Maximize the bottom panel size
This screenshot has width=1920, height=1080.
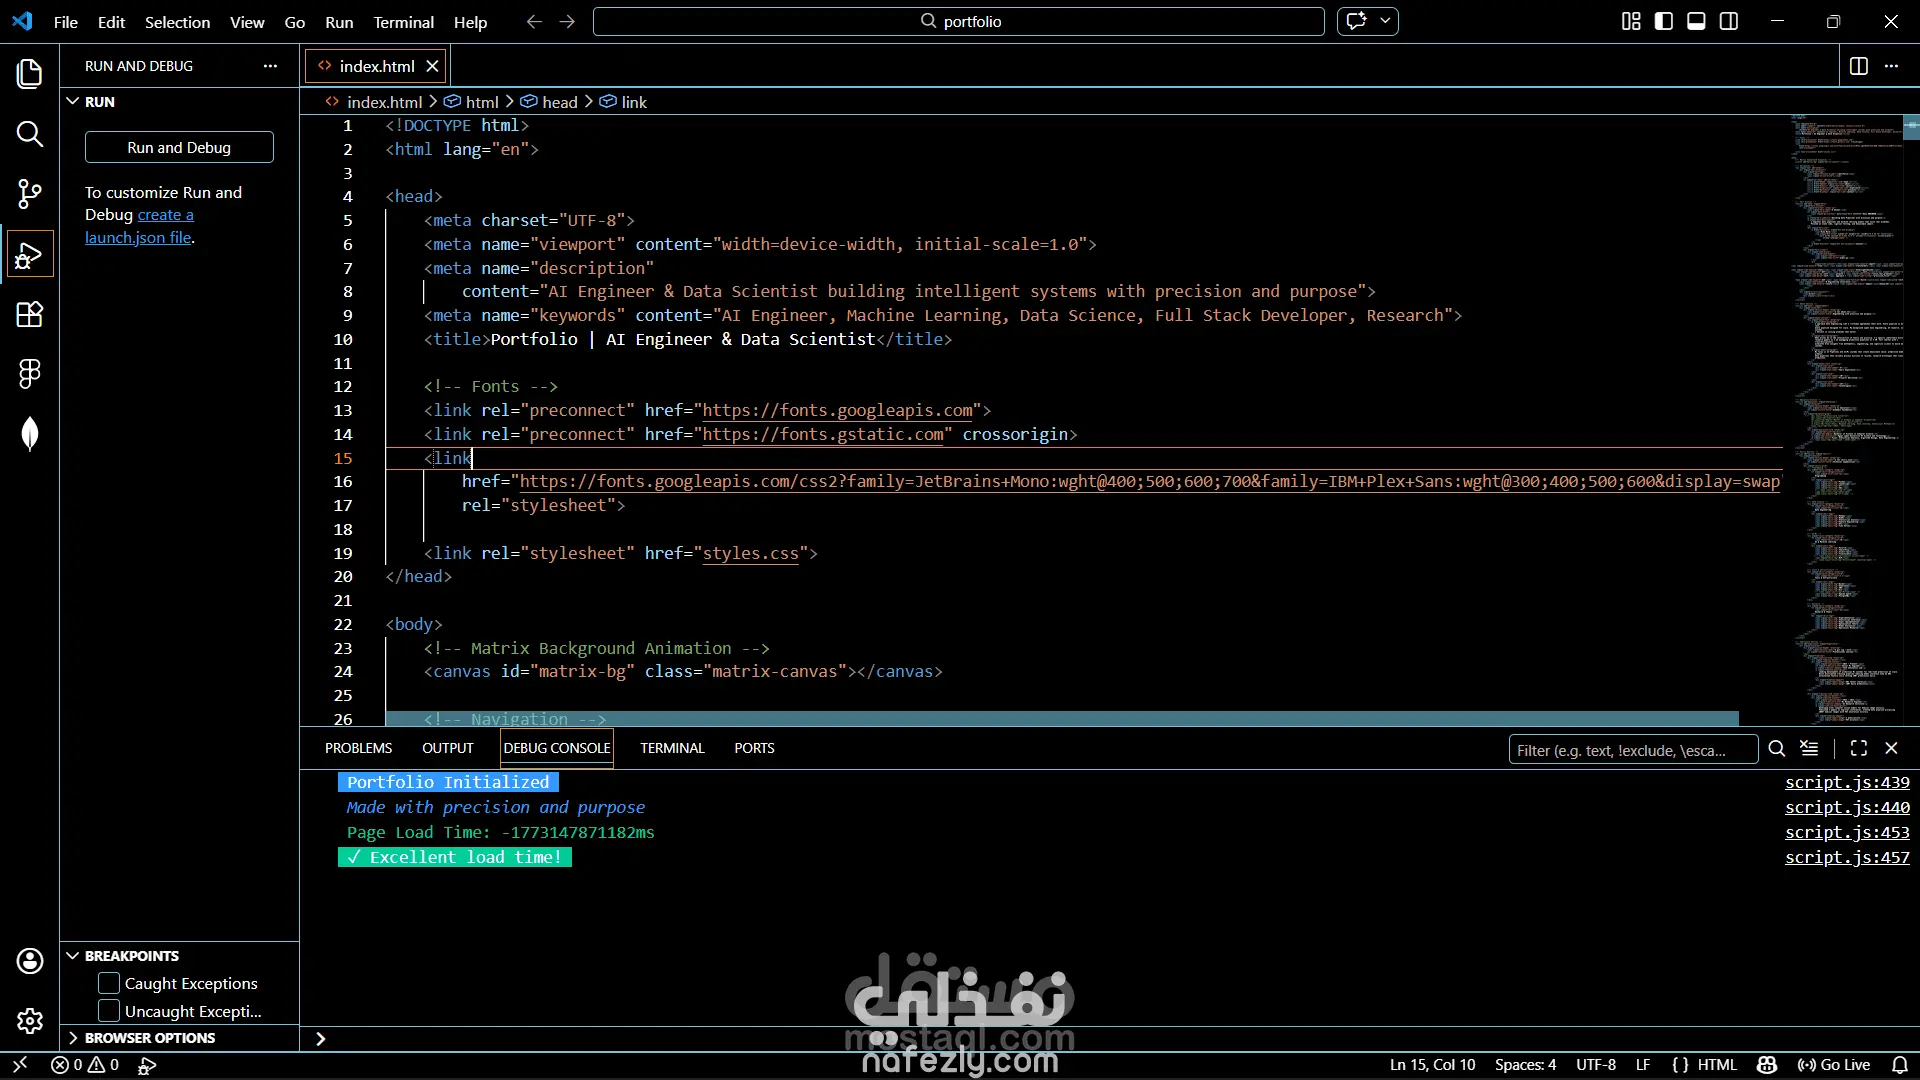(x=1858, y=748)
